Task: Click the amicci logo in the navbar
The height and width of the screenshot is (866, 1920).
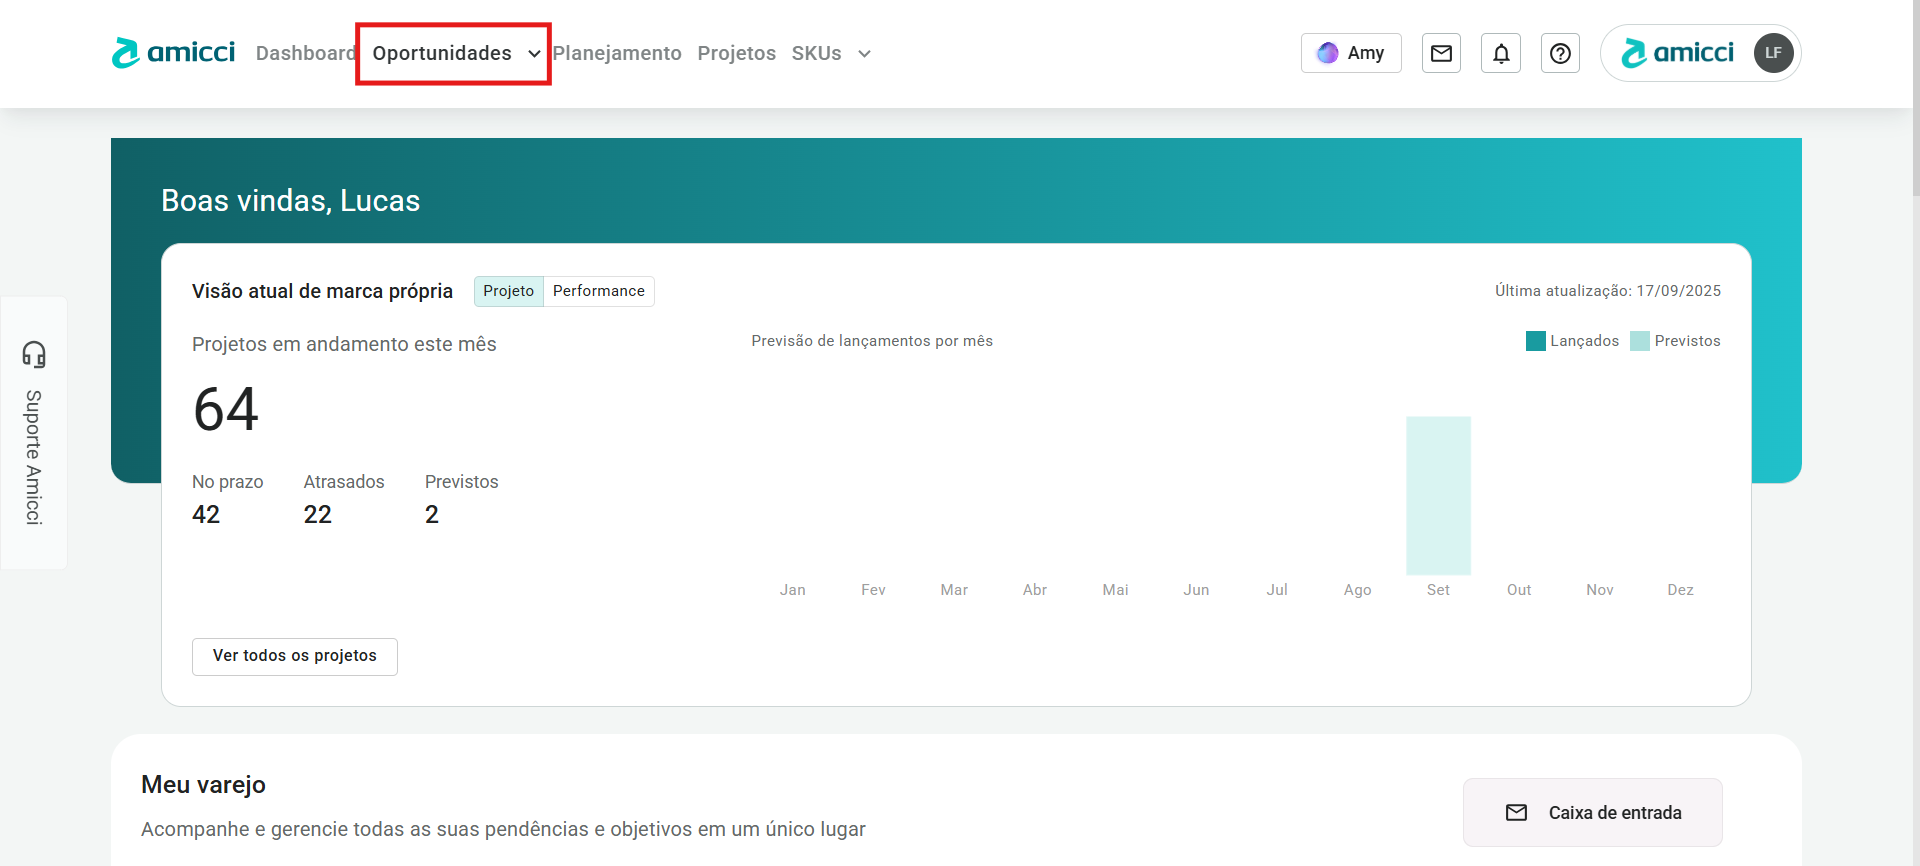Action: (173, 53)
